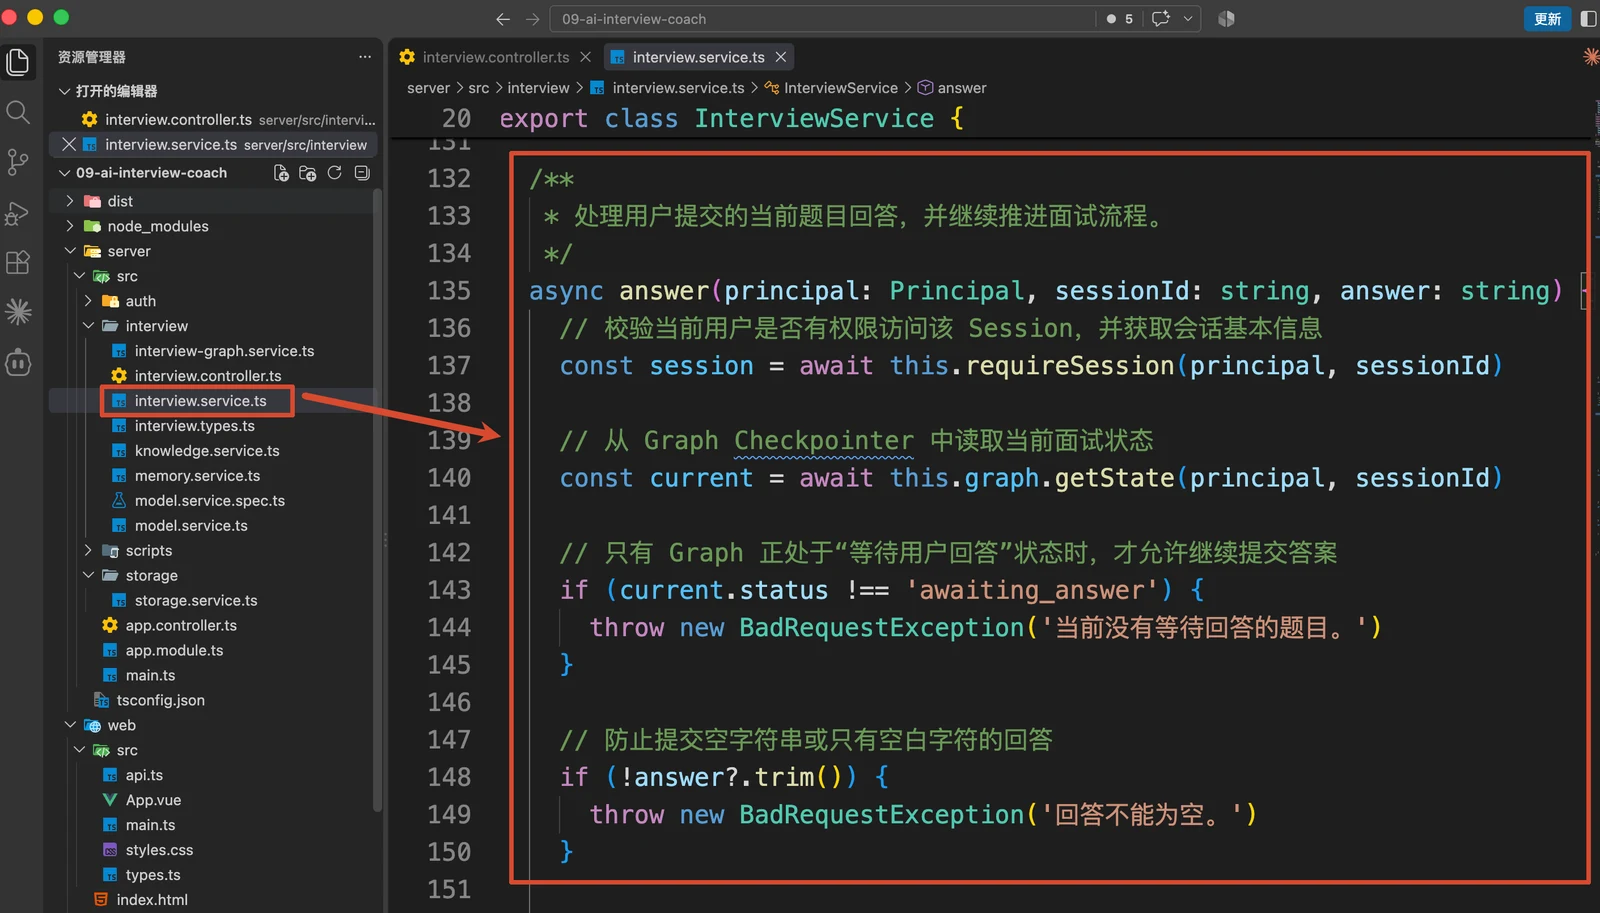Open knowledge.service.ts in the file tree

(x=207, y=451)
